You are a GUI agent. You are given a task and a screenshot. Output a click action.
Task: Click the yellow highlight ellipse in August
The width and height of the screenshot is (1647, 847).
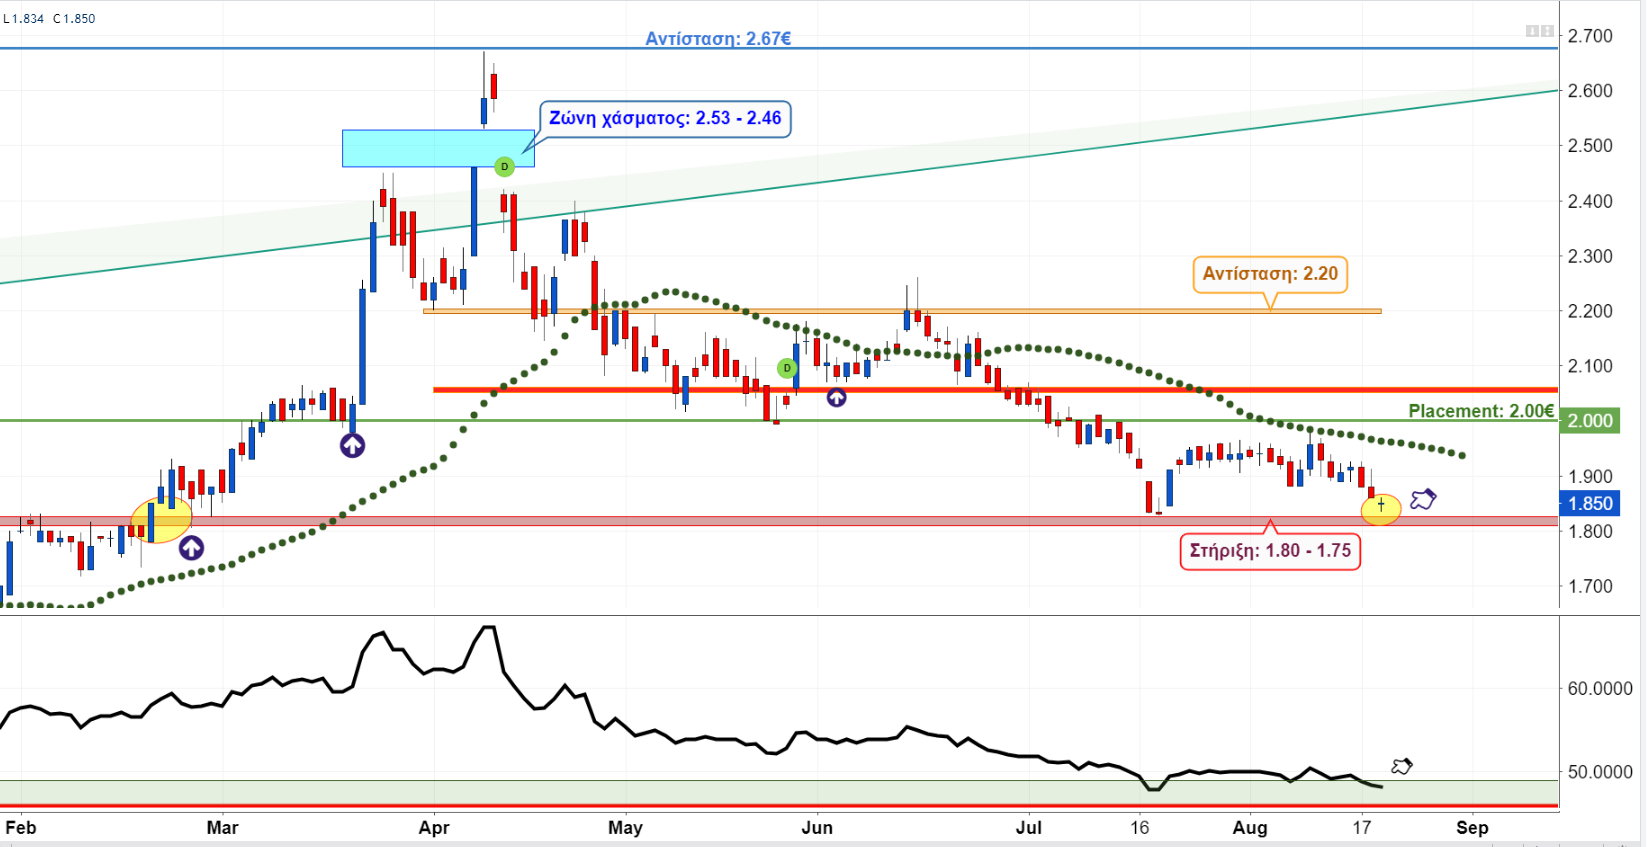[x=1381, y=509]
